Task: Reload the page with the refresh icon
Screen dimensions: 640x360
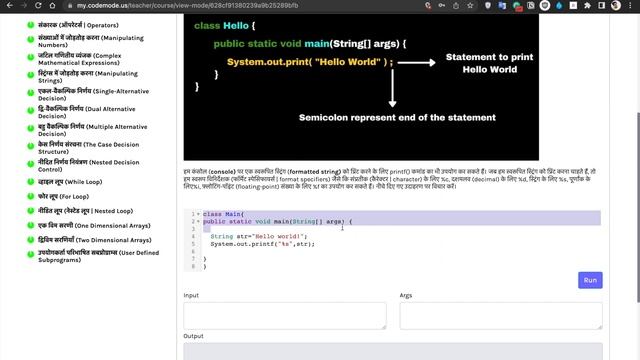Action: click(x=38, y=5)
